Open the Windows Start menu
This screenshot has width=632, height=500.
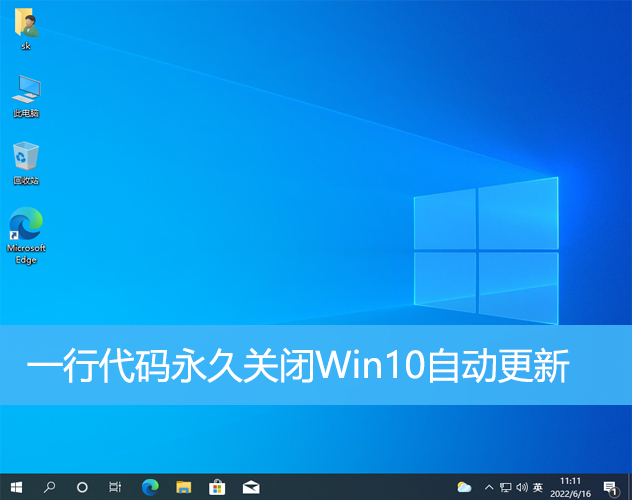coord(16,487)
